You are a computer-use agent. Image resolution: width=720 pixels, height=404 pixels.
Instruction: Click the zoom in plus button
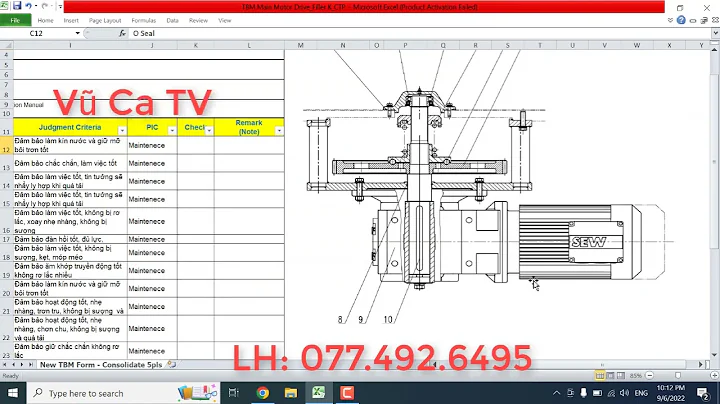714,376
